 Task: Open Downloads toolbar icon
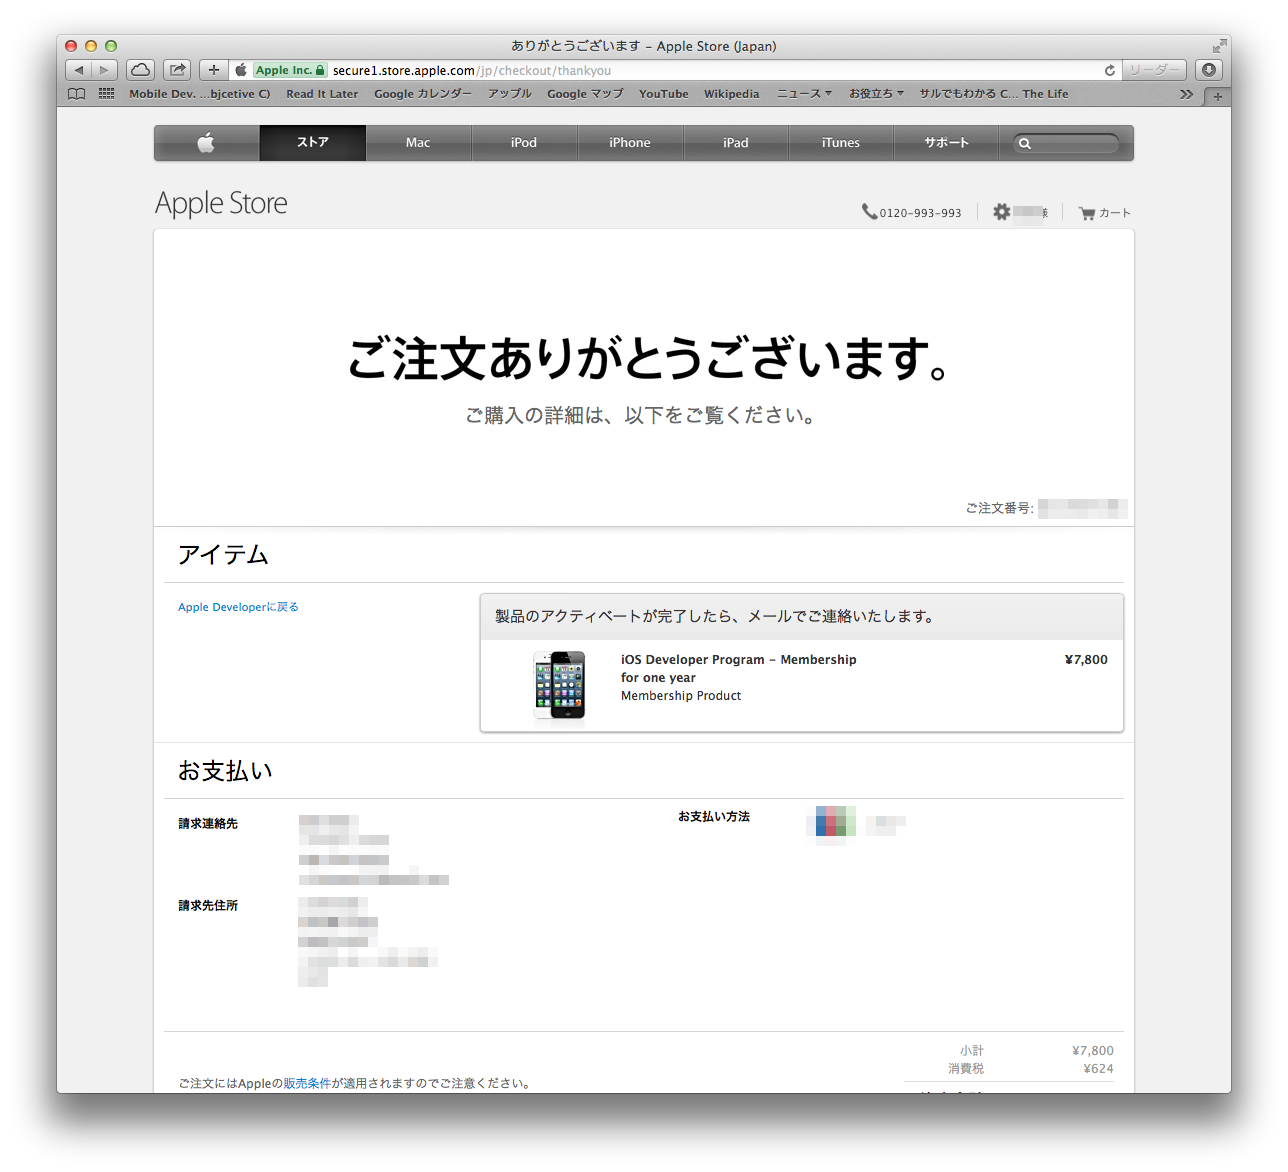[x=1209, y=70]
